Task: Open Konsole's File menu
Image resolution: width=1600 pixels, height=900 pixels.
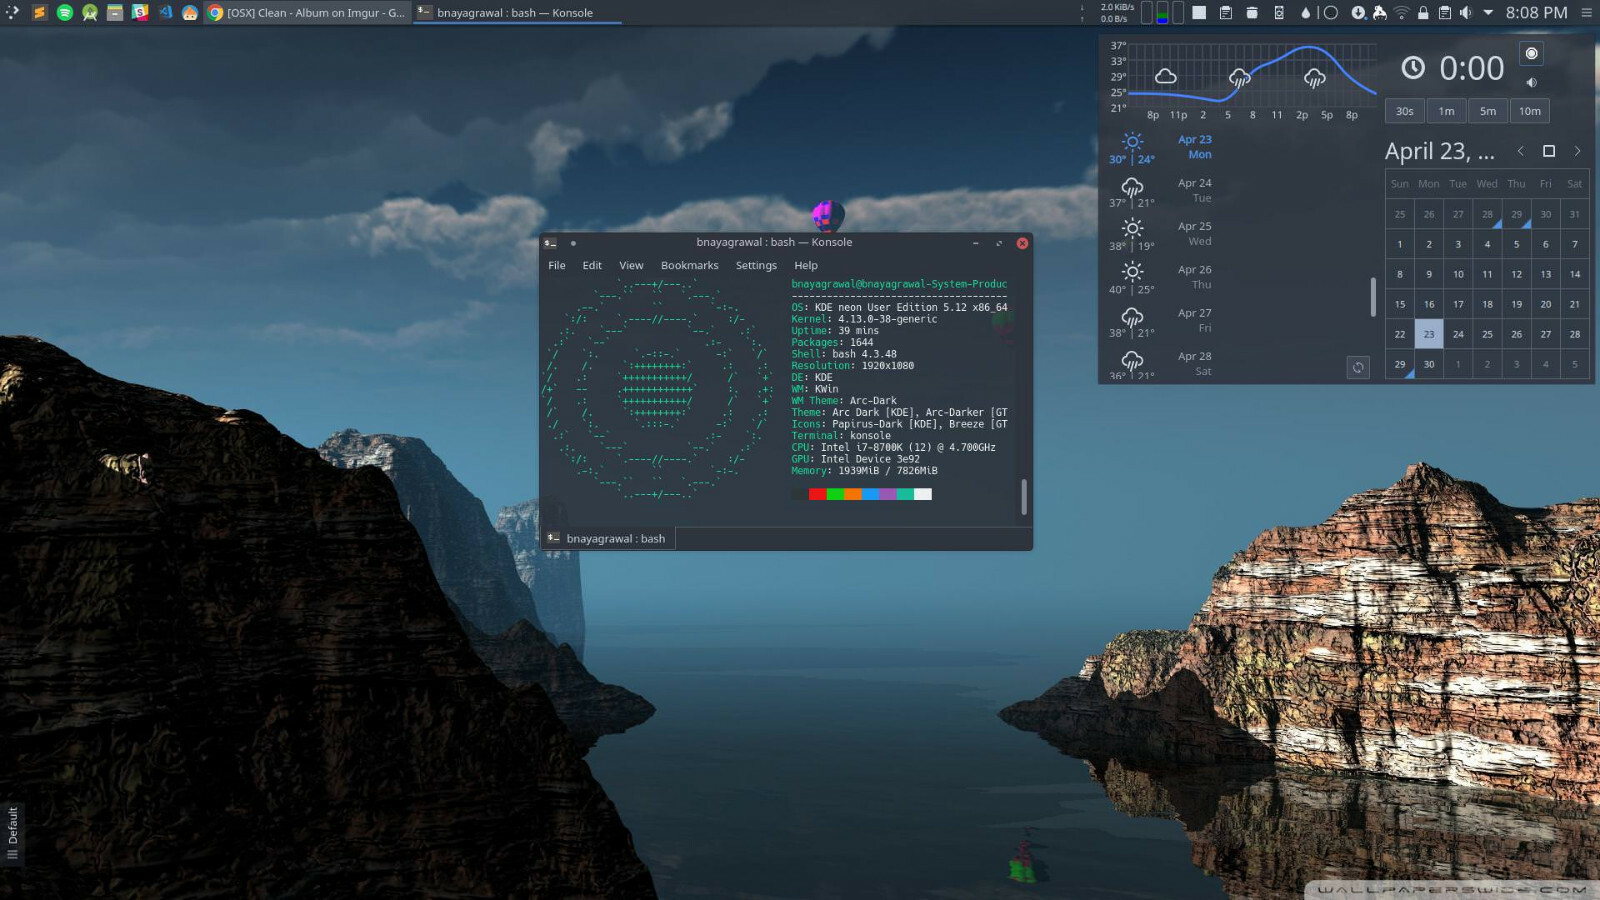Action: tap(557, 265)
